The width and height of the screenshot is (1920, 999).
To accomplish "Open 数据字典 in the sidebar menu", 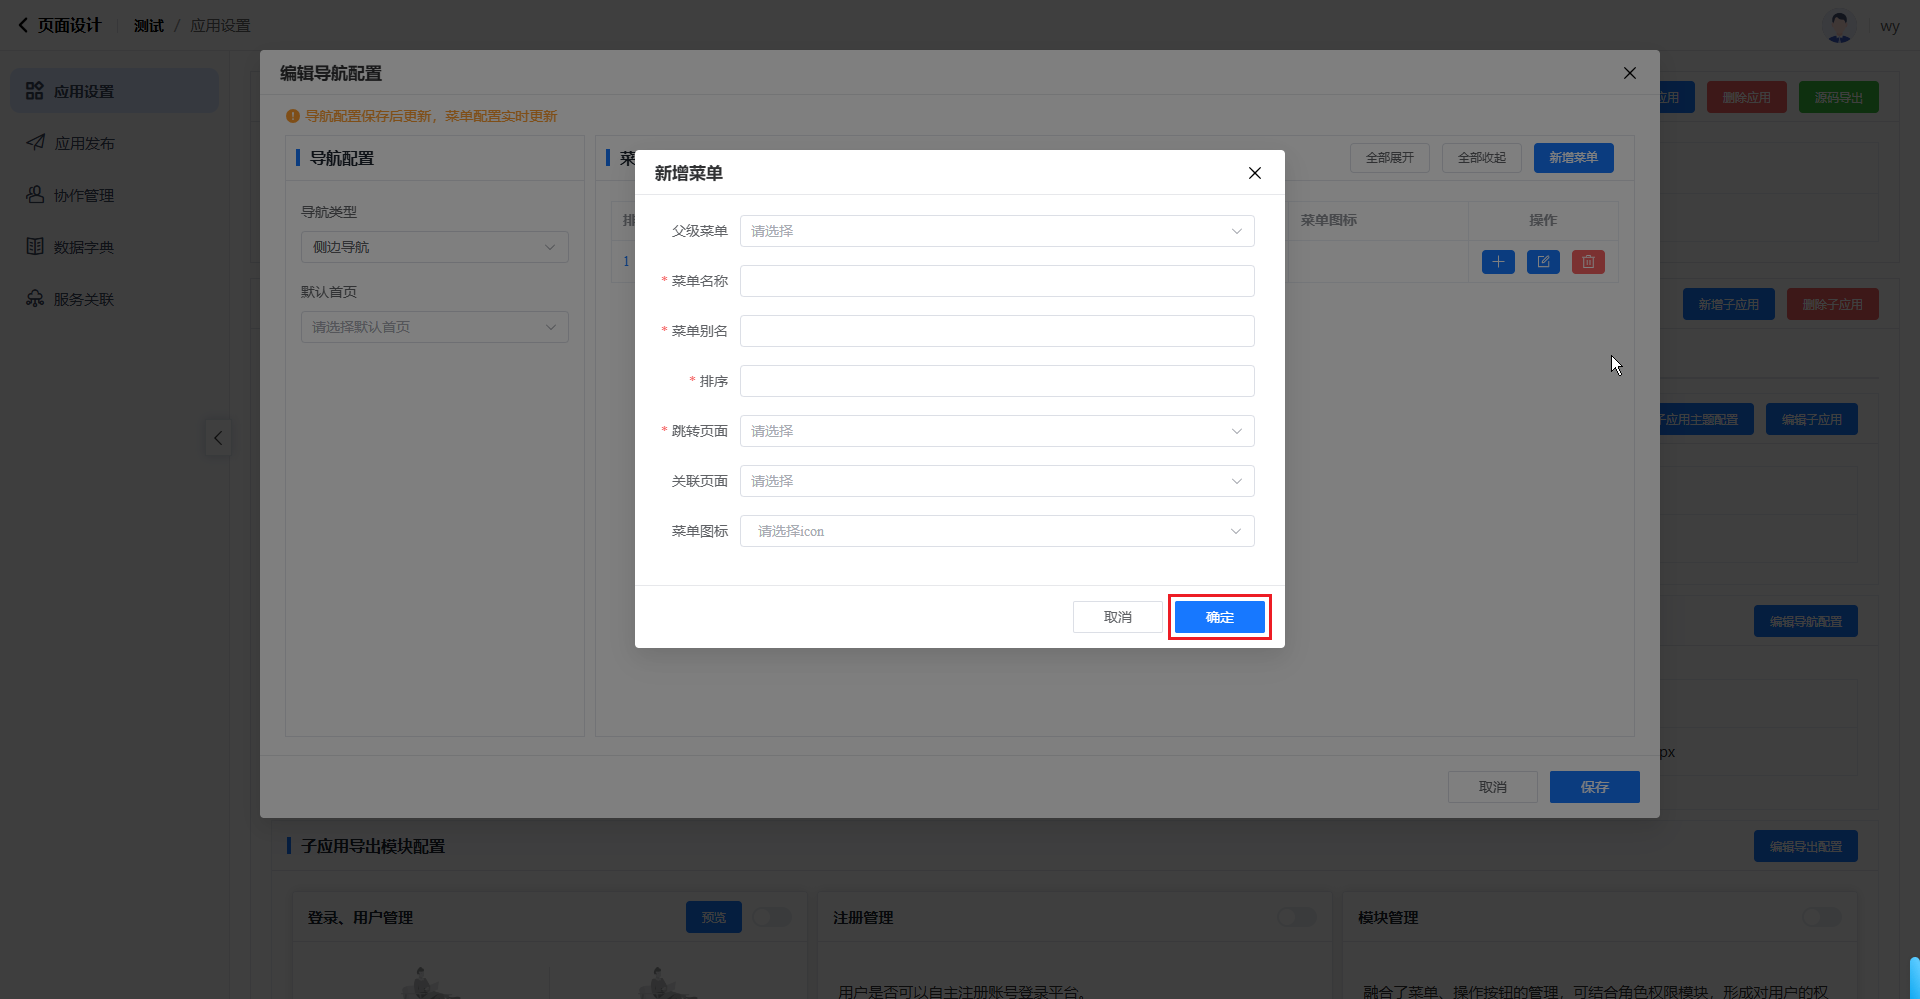I will 84,247.
